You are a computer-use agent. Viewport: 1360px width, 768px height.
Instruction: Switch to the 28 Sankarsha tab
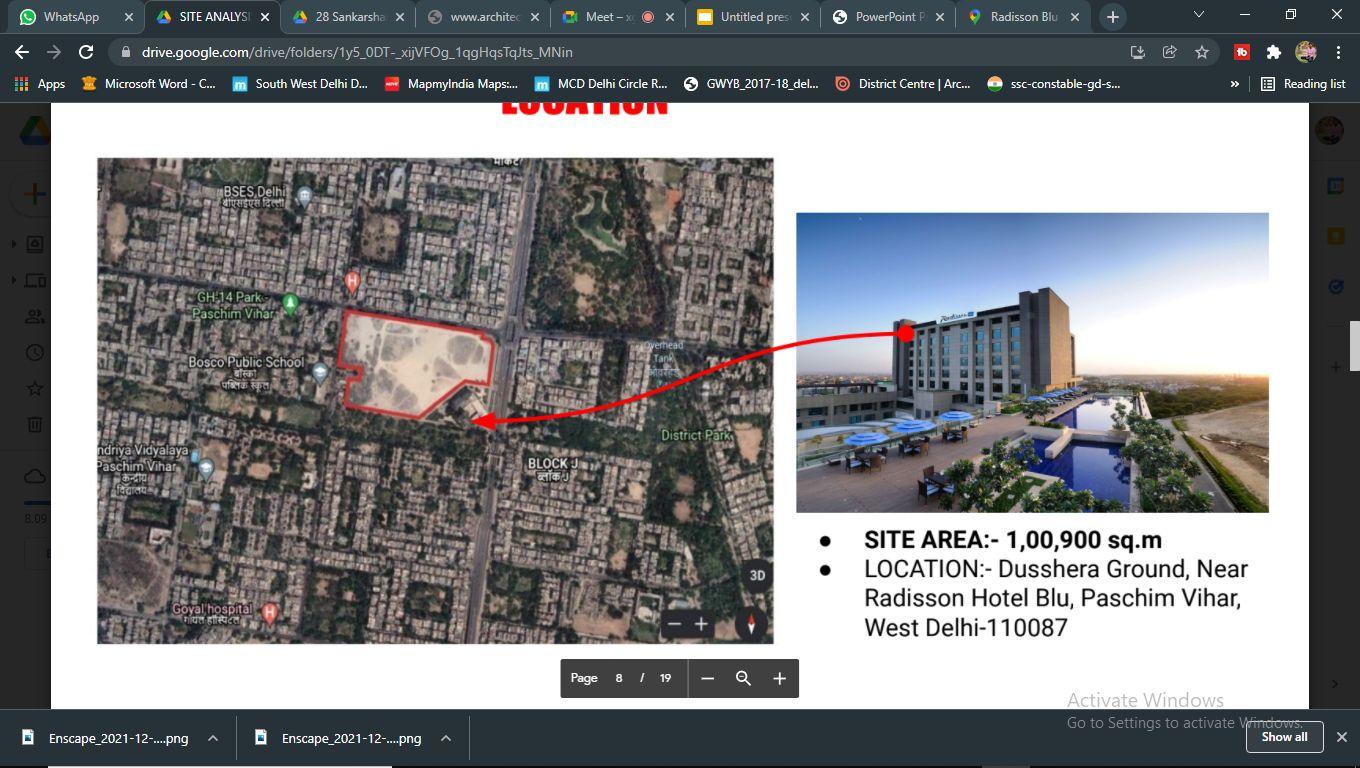(x=346, y=17)
